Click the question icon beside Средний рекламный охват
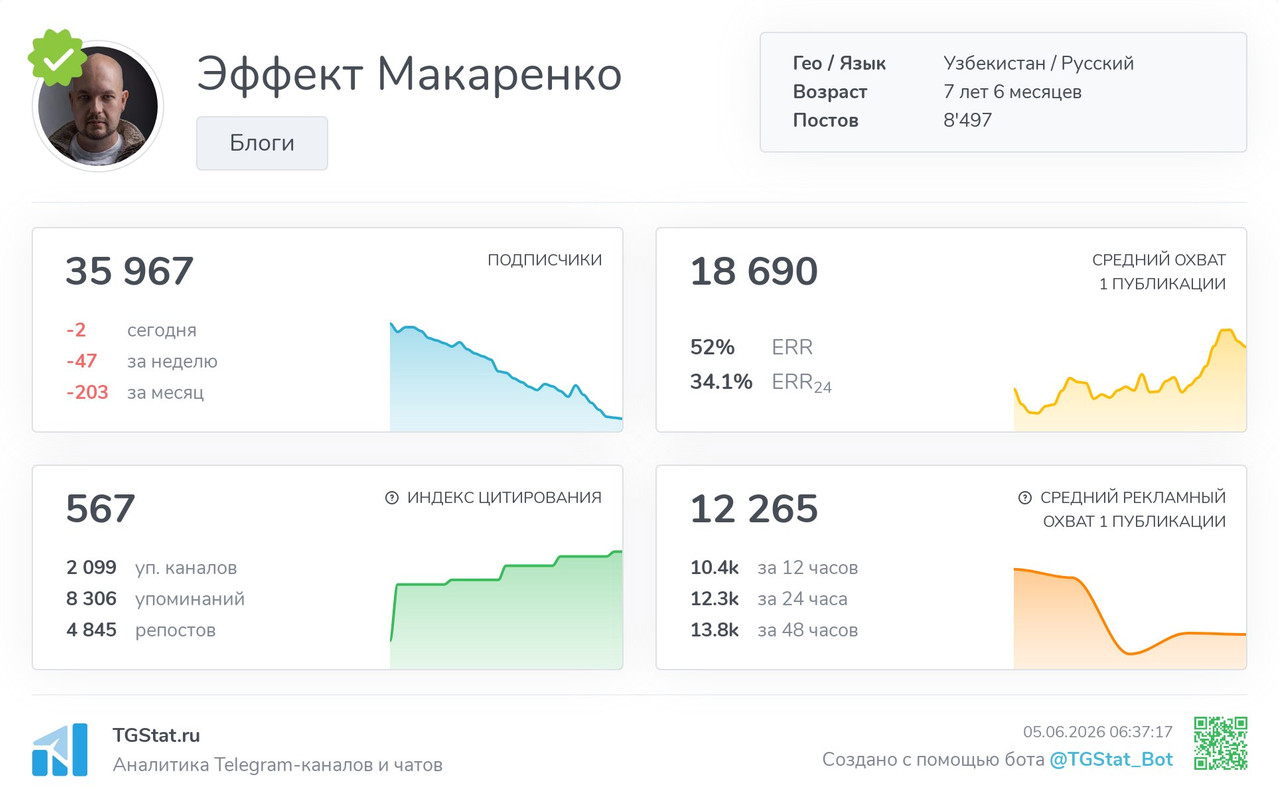This screenshot has width=1279, height=803. pos(1024,497)
